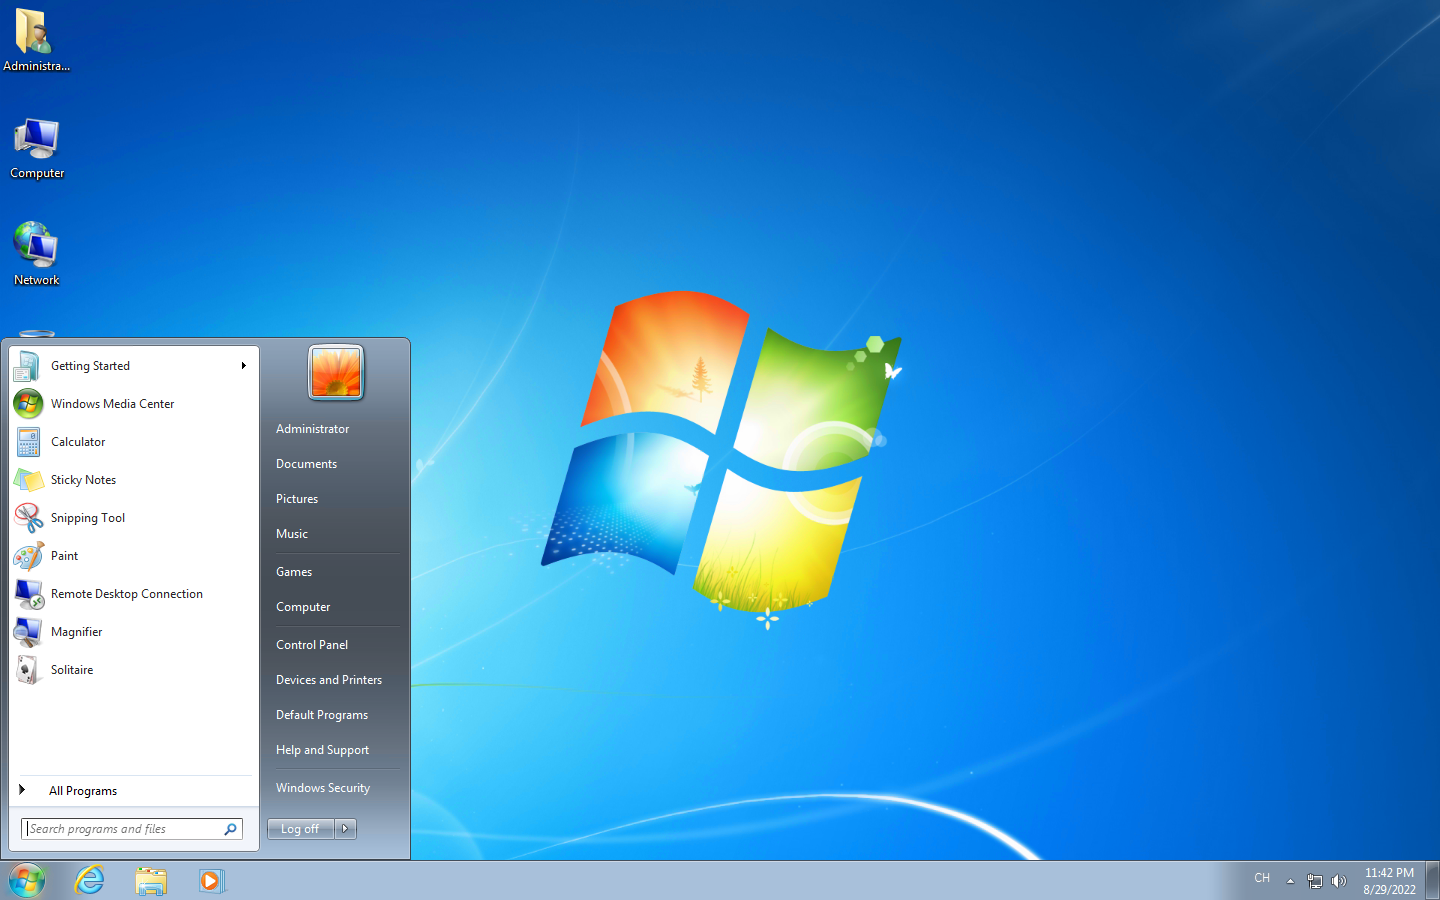Open the Paint palette icon
Viewport: 1440px width, 900px height.
click(28, 556)
